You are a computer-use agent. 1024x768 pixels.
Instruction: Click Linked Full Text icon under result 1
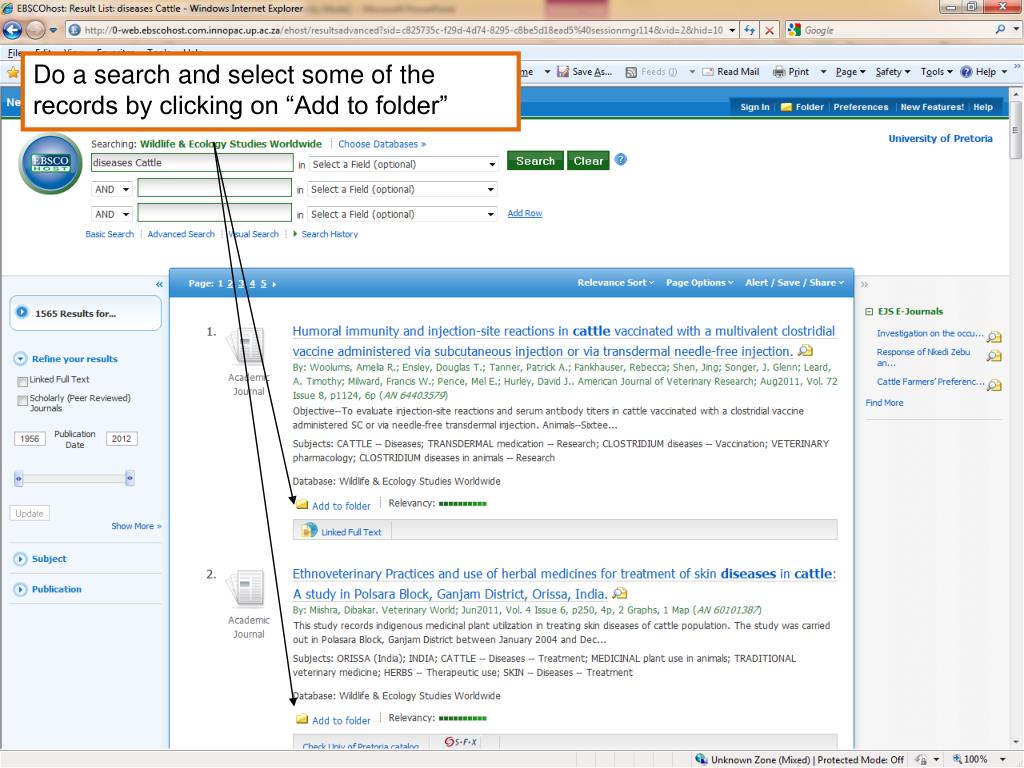pyautogui.click(x=309, y=530)
